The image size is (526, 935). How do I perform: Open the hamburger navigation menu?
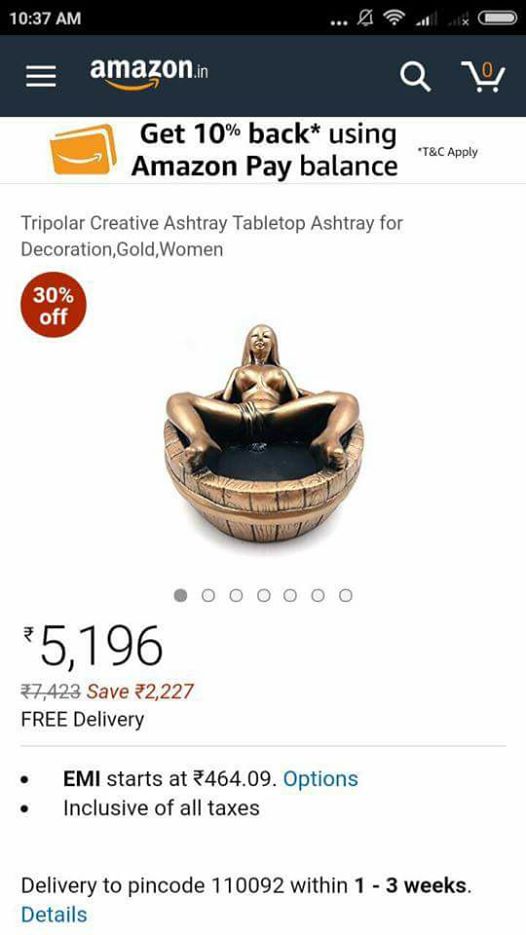click(x=41, y=76)
